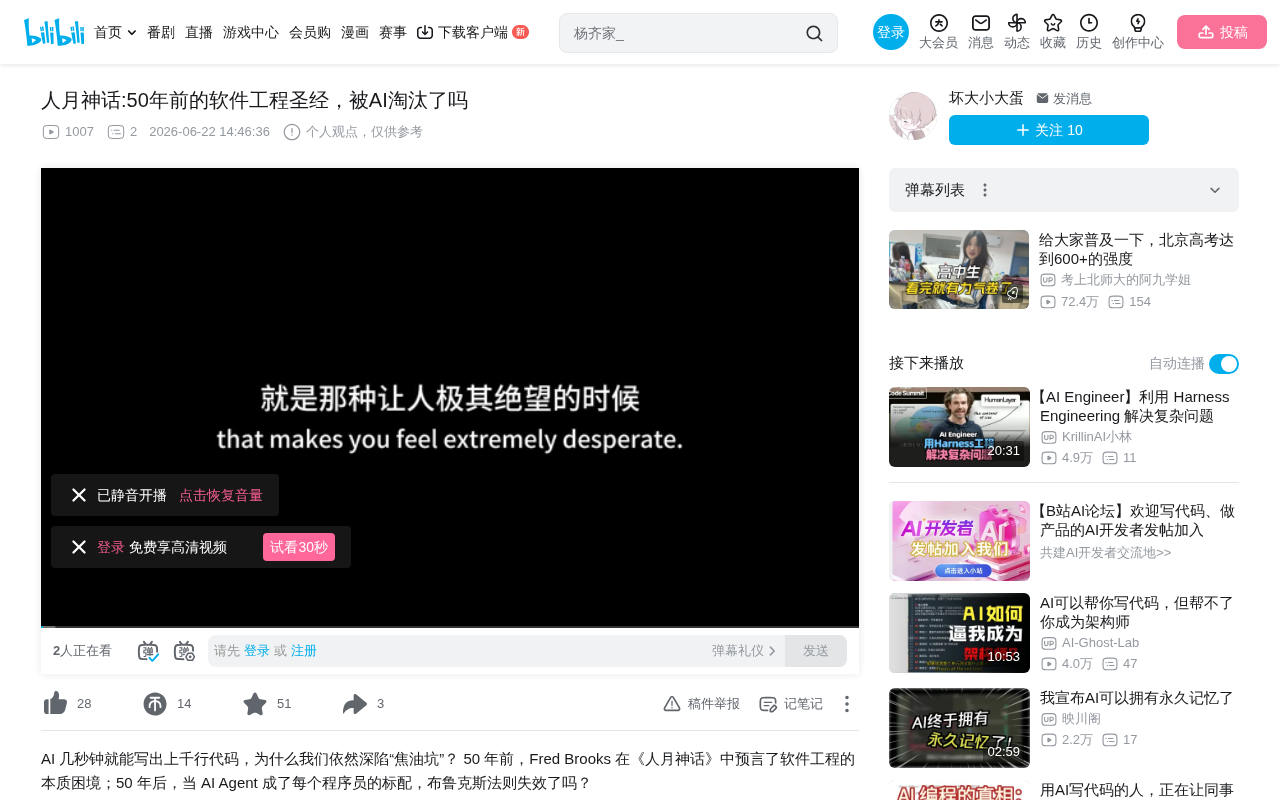Expand the 首页 dropdown menu
This screenshot has height=800, width=1280.
115,32
